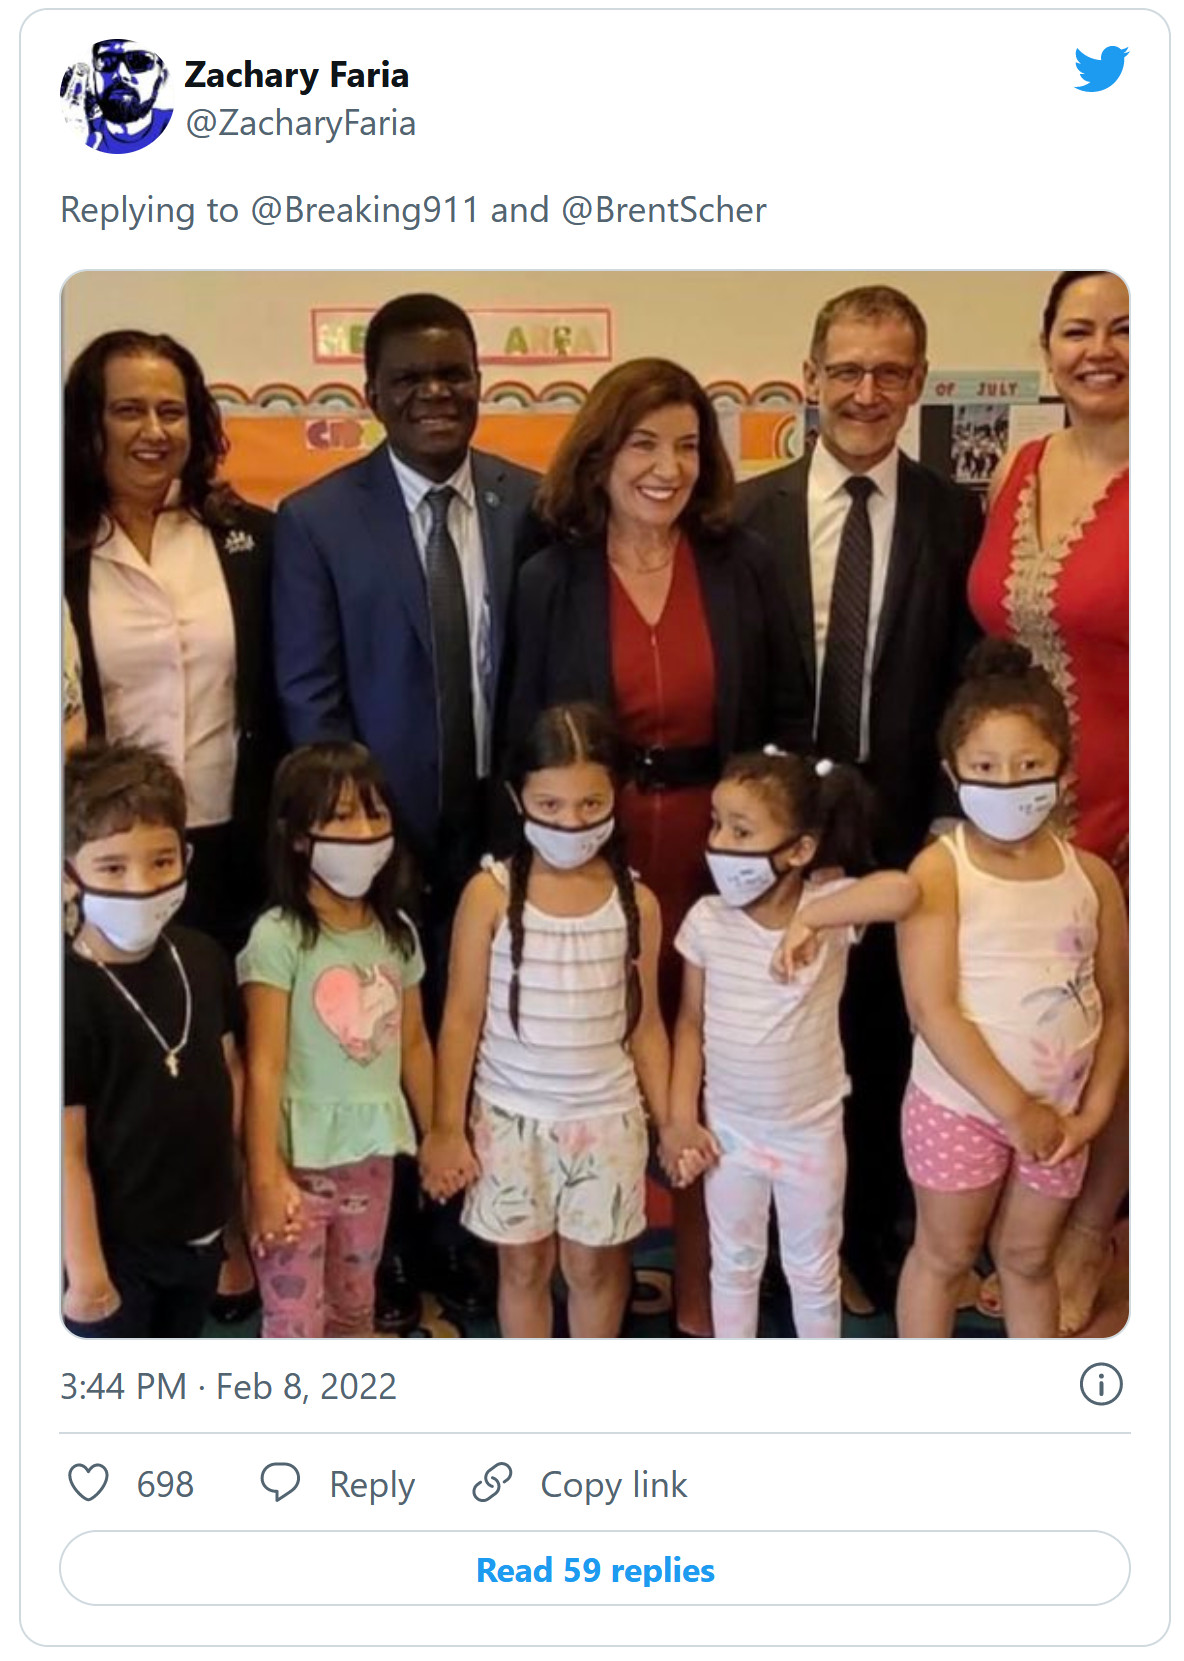This screenshot has width=1184, height=1661.
Task: Open Read 59 replies button
Action: click(595, 1569)
